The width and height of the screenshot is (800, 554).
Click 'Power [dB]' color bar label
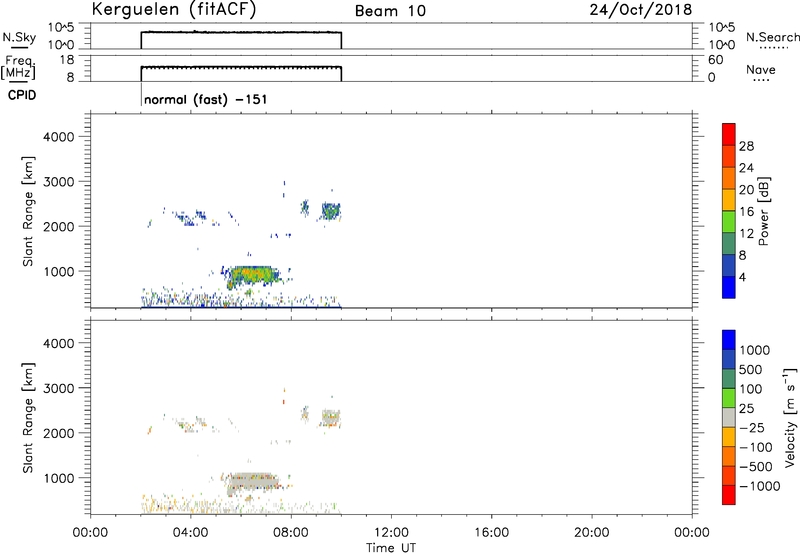click(x=764, y=211)
